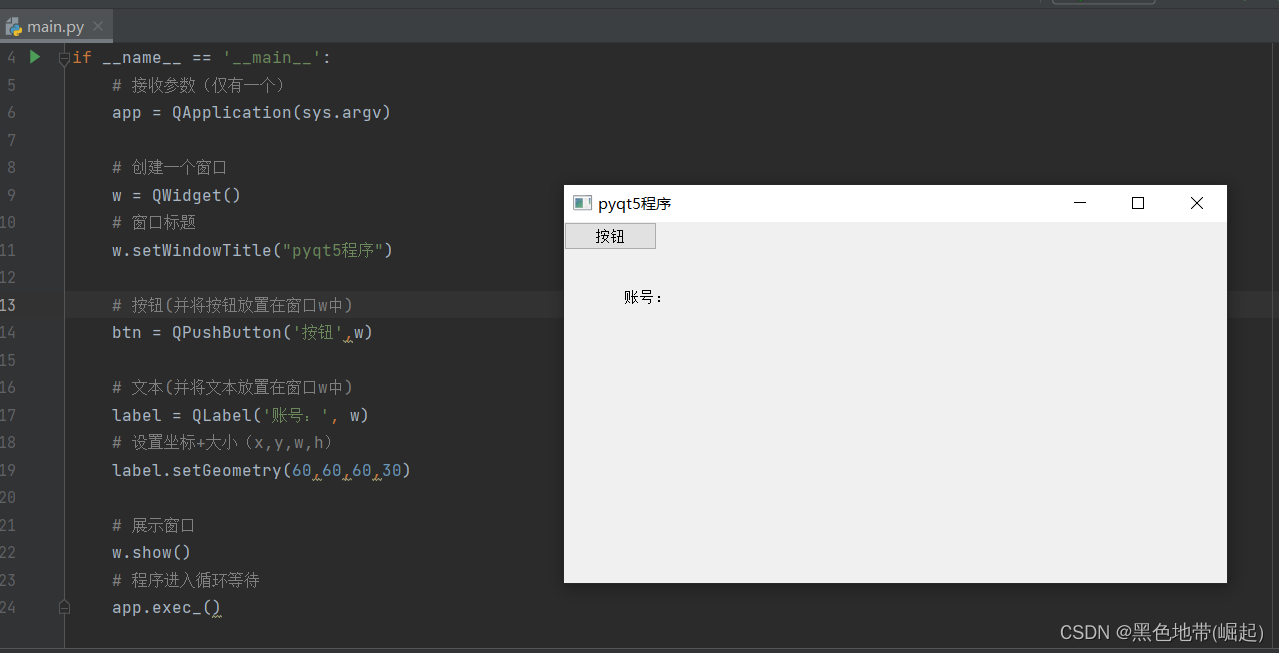Maximize the pyqt5程序 window

1137,204
